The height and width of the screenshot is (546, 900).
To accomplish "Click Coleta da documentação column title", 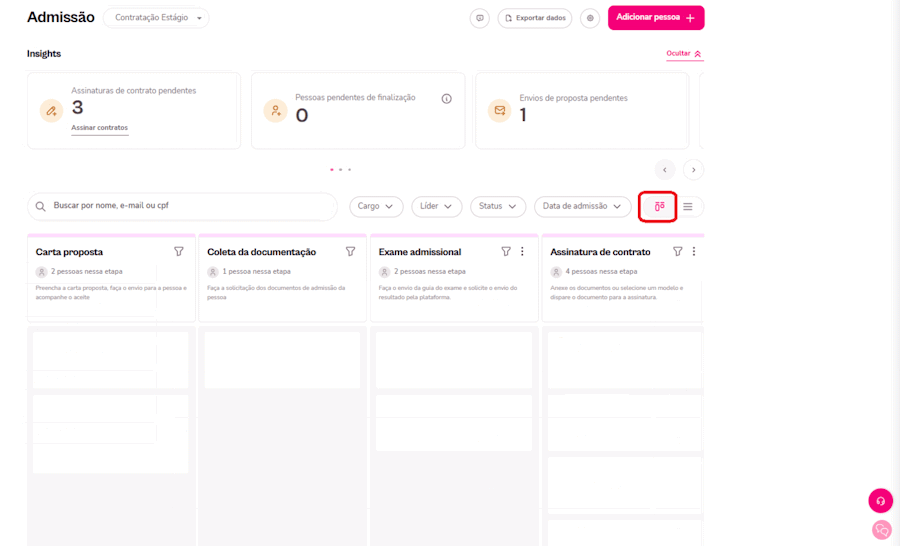I will point(261,252).
